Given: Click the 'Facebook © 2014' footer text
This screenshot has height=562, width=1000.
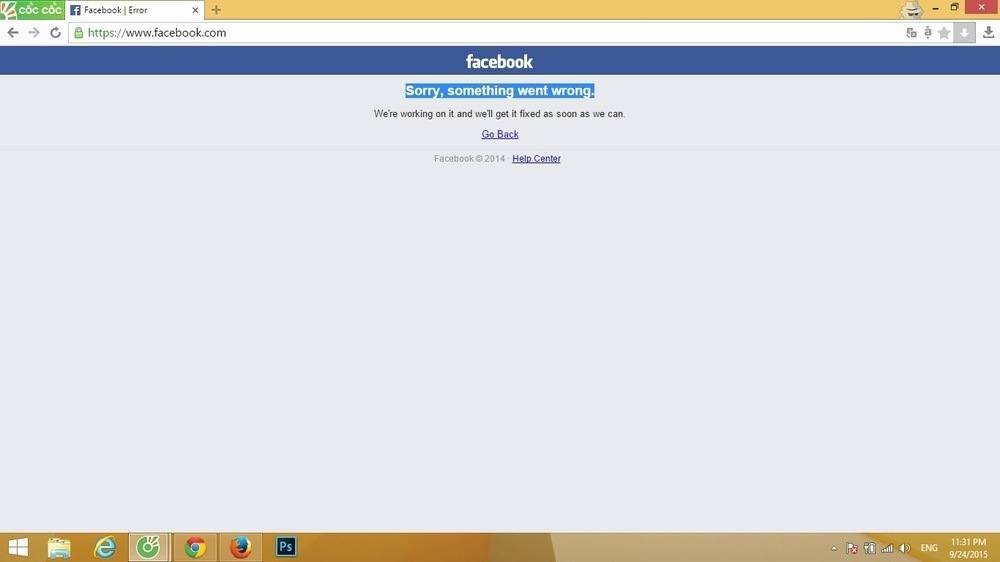Looking at the screenshot, I should [469, 158].
